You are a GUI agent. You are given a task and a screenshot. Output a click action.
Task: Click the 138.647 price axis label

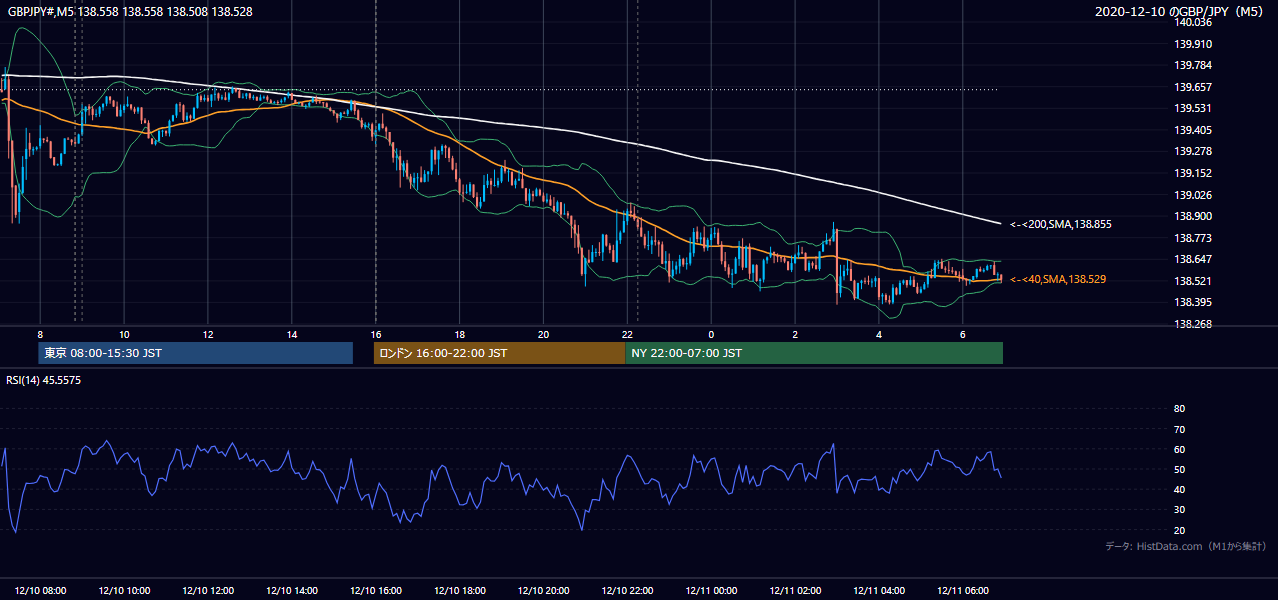pos(1194,259)
